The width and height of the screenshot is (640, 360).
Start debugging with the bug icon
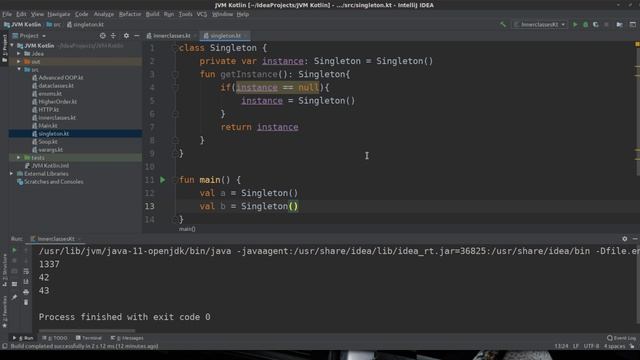click(585, 24)
